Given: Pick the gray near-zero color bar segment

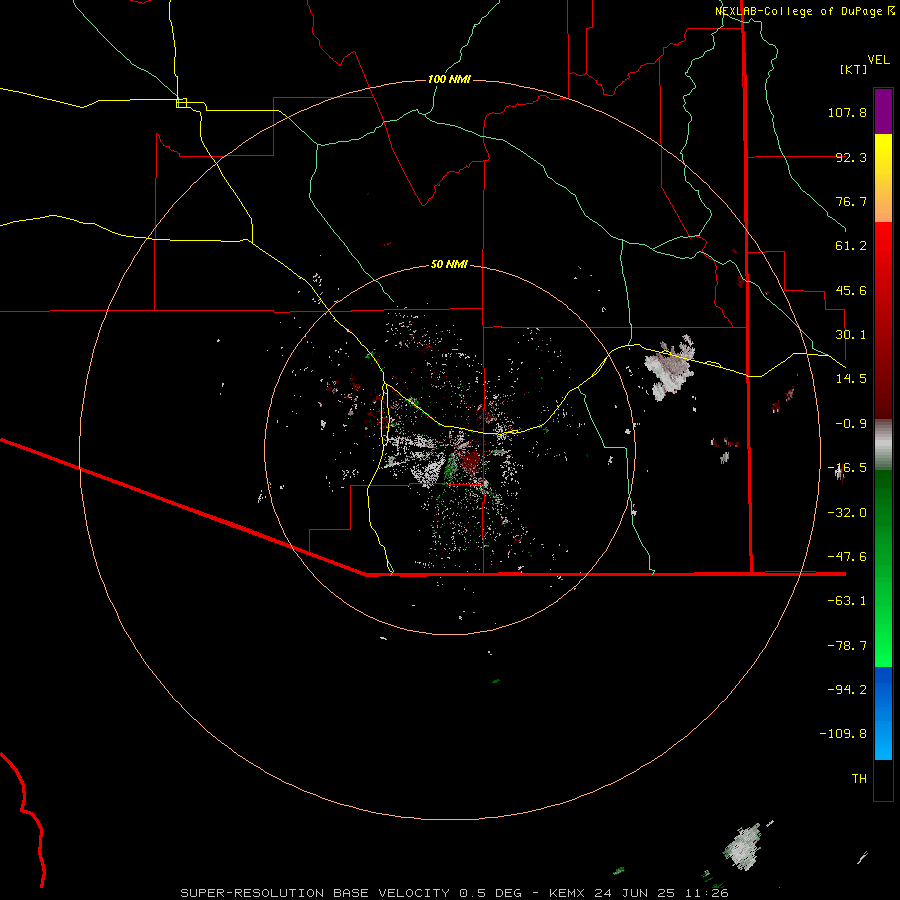Looking at the screenshot, I should coord(883,444).
